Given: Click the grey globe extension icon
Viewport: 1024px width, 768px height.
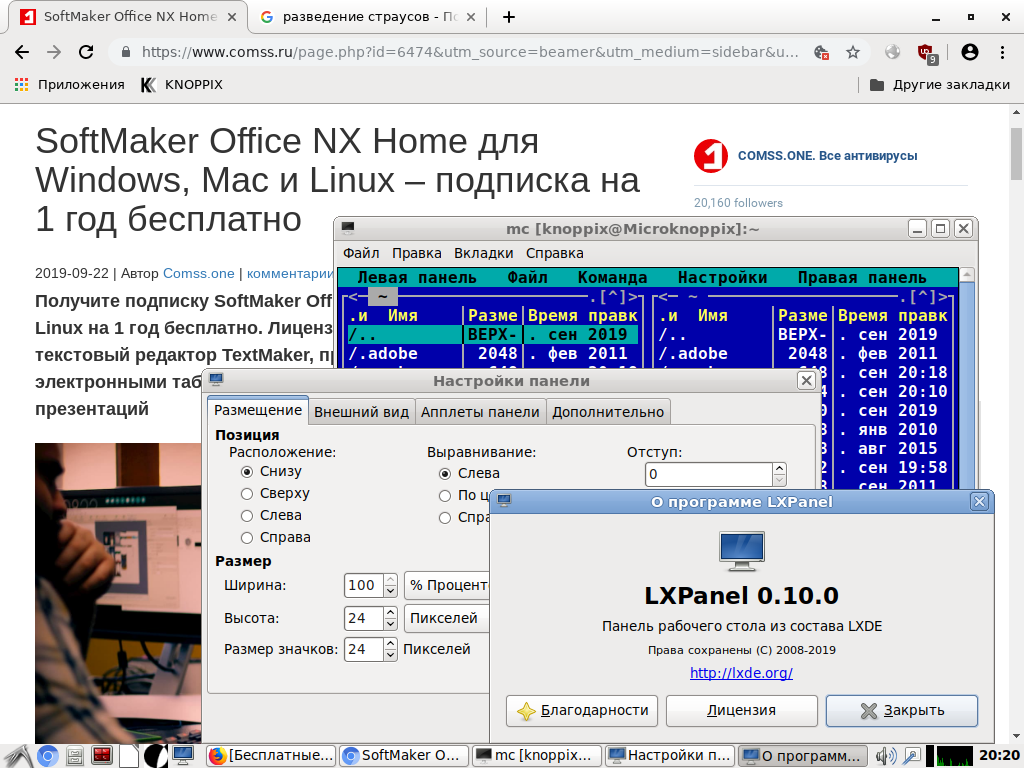Looking at the screenshot, I should coord(892,52).
